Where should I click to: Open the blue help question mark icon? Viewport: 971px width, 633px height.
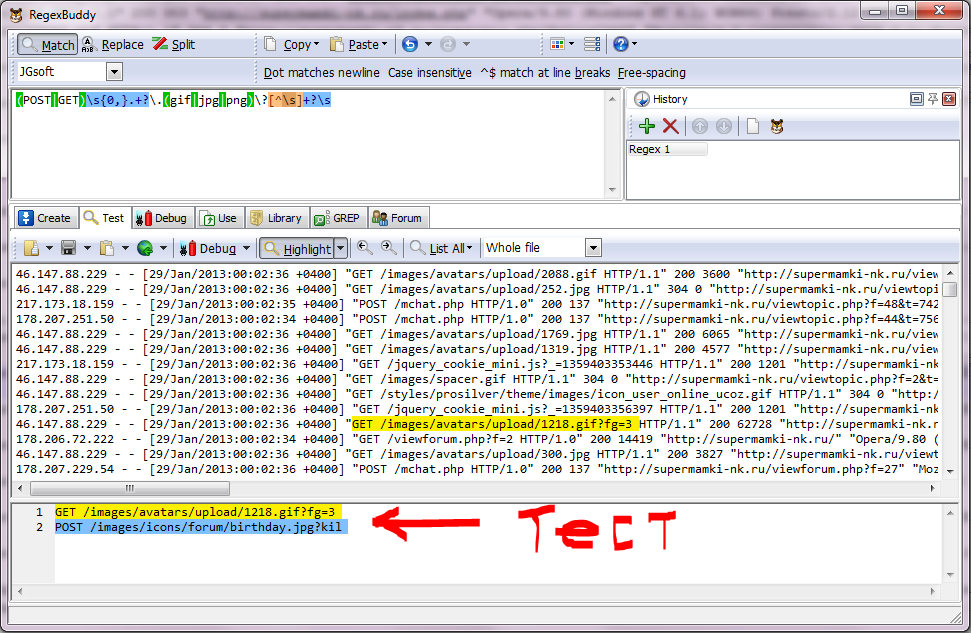point(620,45)
